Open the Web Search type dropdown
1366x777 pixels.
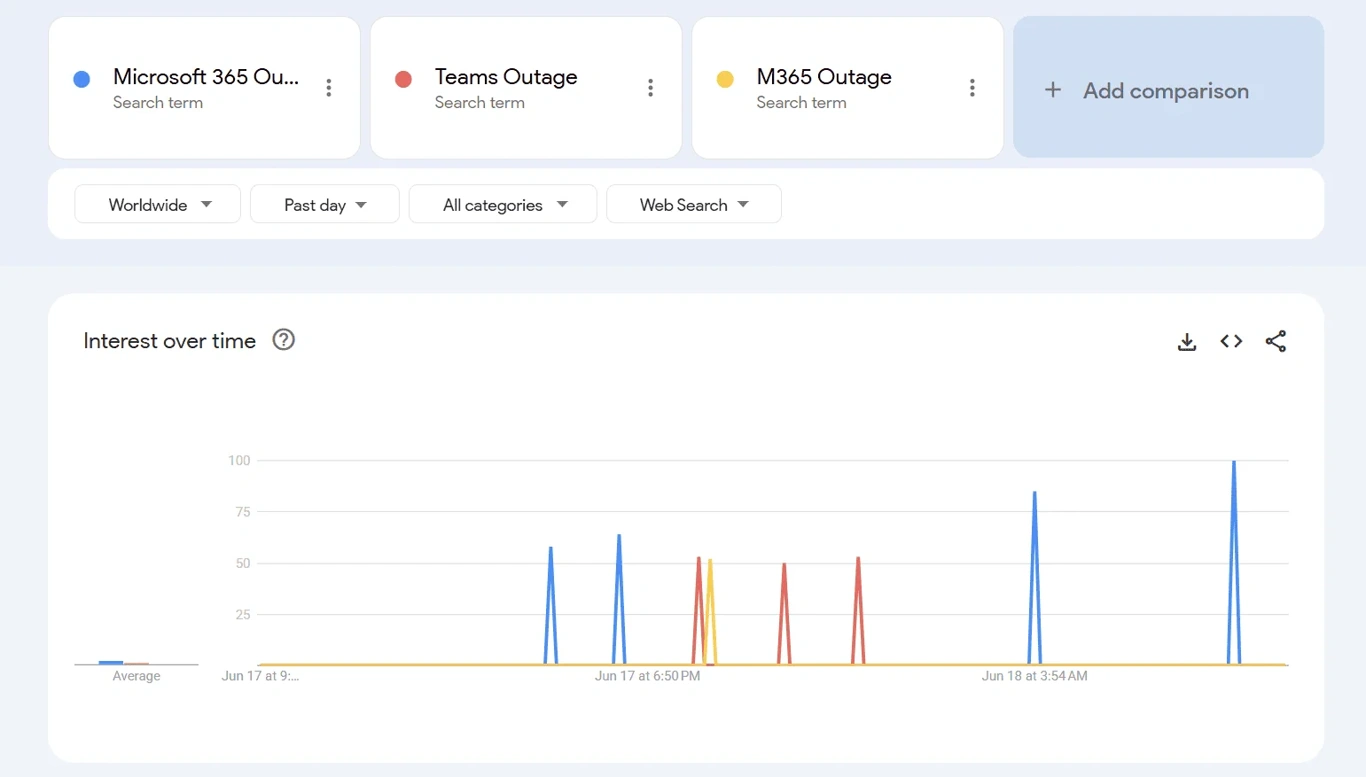pyautogui.click(x=694, y=204)
